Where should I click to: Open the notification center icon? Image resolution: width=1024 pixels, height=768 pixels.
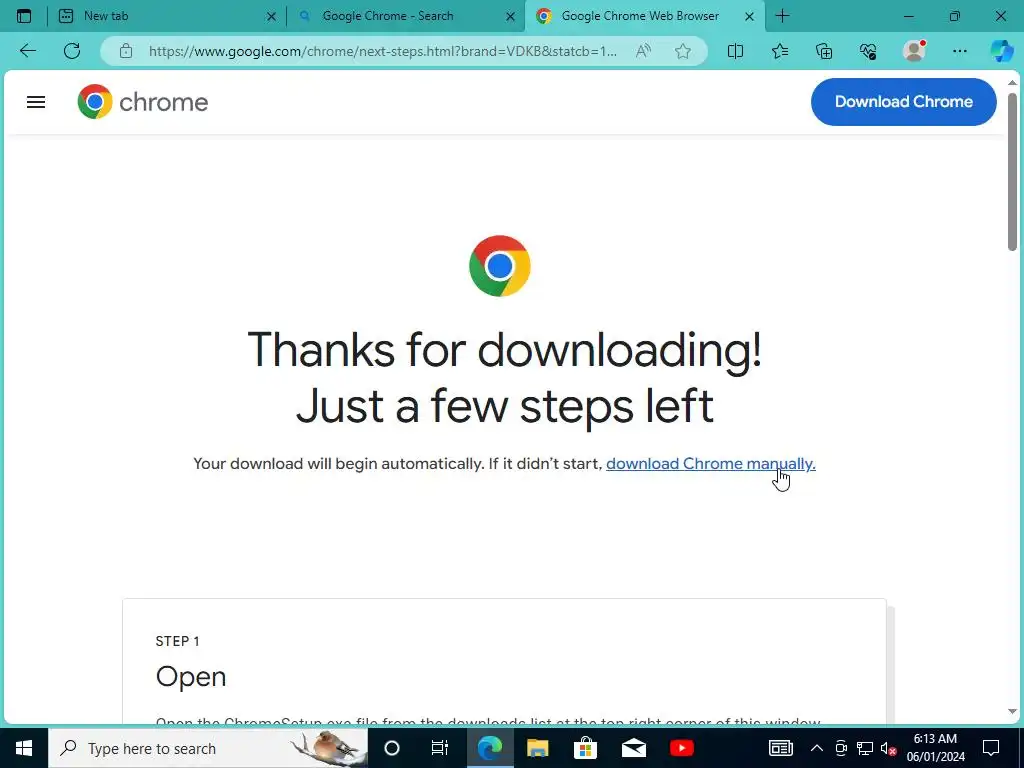(991, 748)
